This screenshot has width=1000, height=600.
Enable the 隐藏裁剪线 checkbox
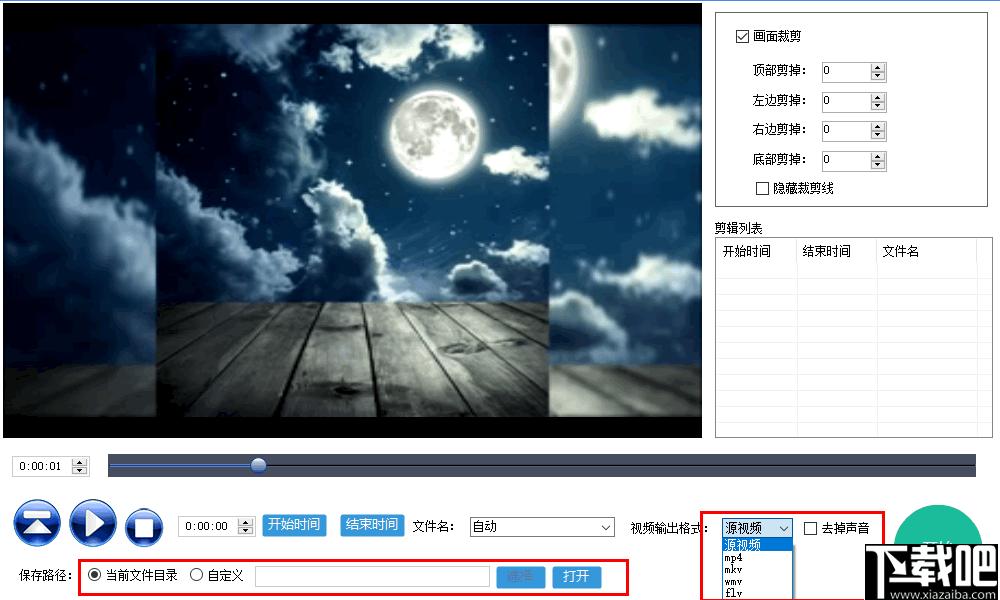click(x=761, y=189)
